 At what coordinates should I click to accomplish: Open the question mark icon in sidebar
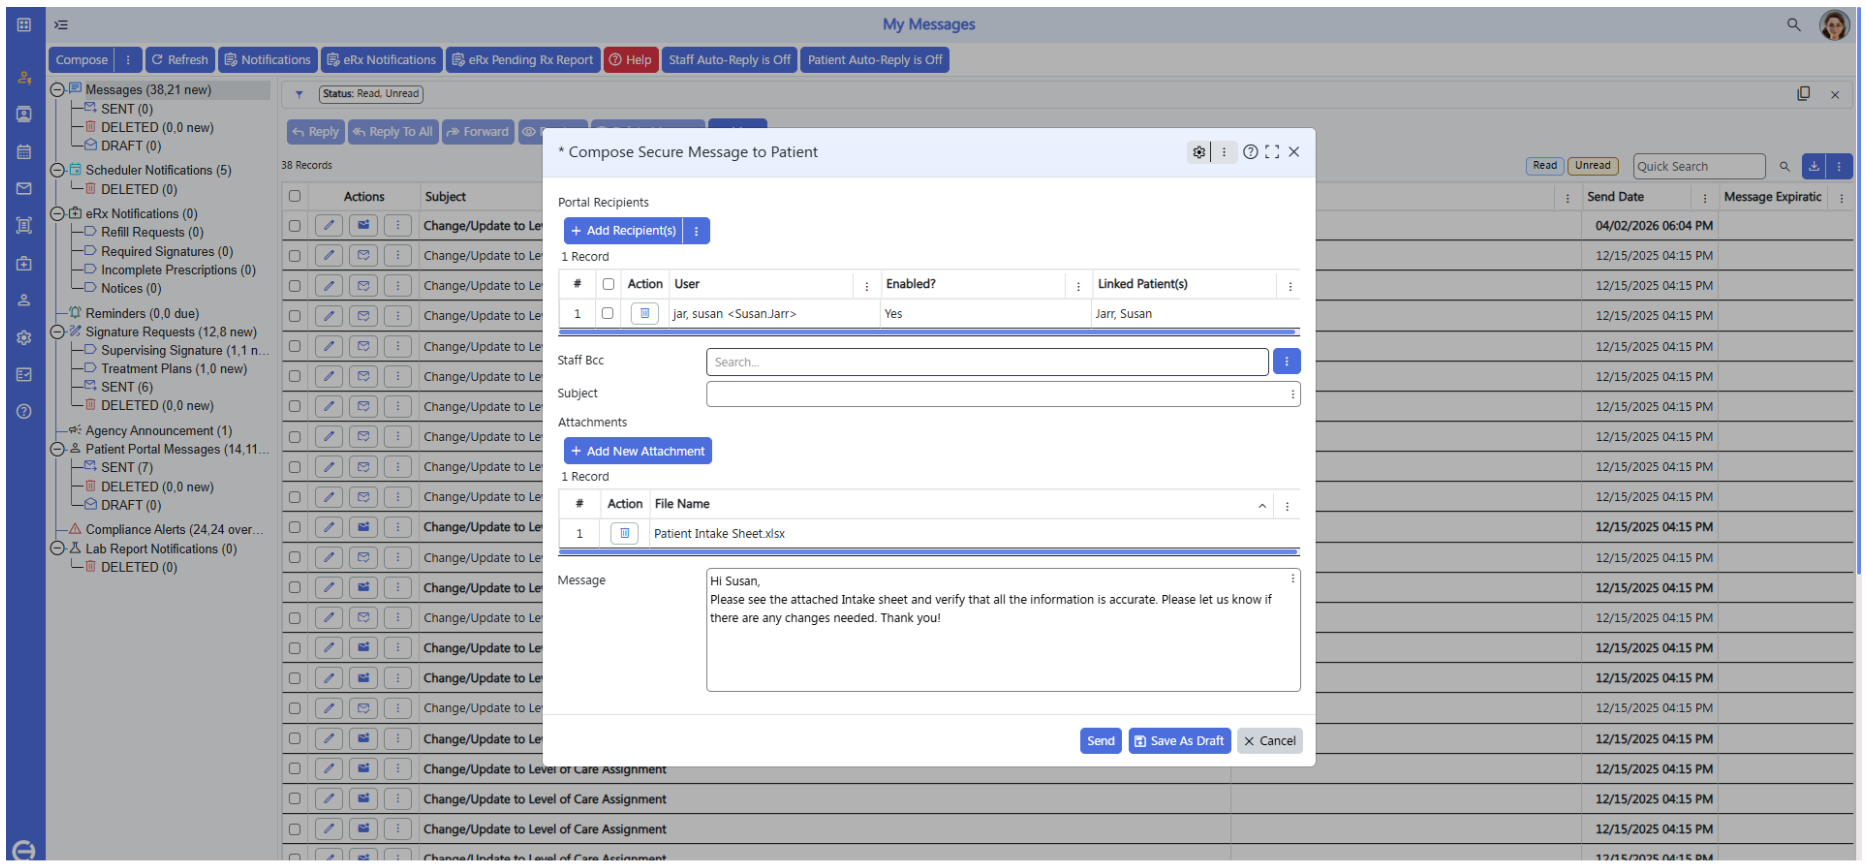[24, 411]
